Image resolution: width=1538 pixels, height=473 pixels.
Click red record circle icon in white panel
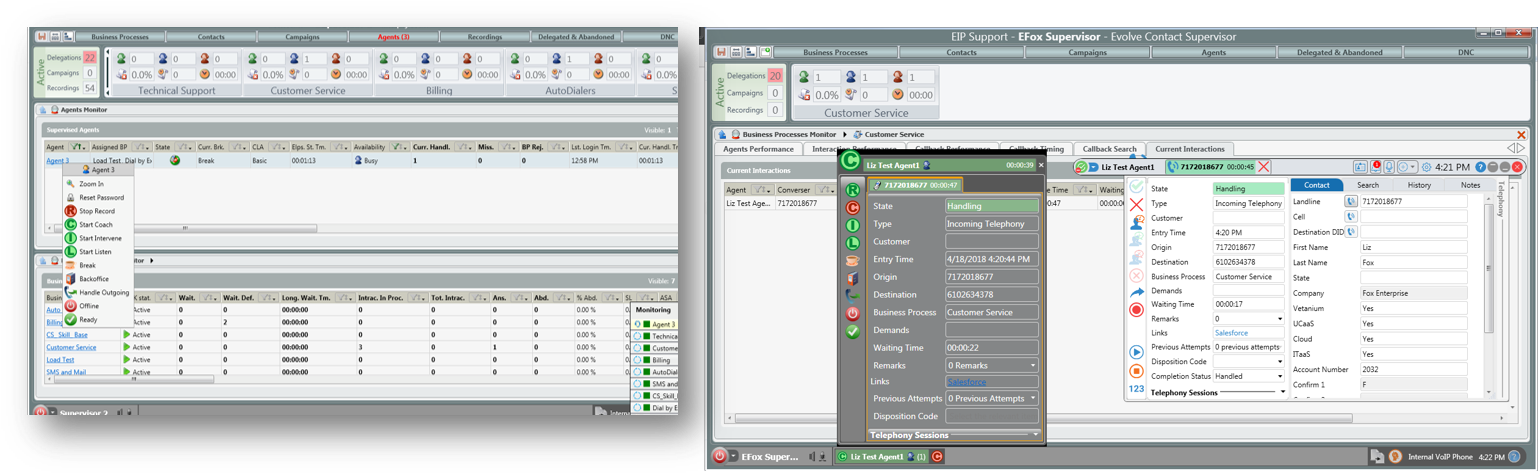click(x=1136, y=310)
